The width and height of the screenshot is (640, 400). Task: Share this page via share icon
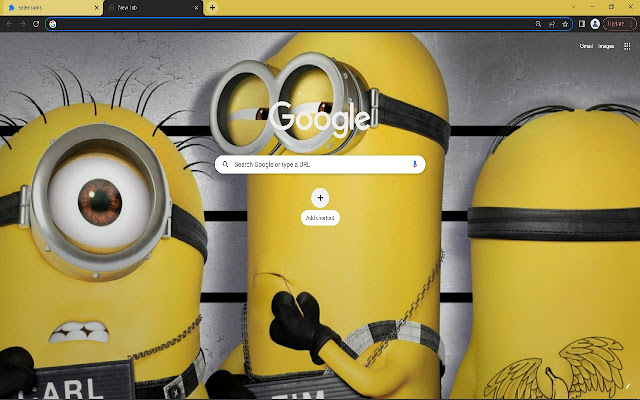click(x=552, y=24)
